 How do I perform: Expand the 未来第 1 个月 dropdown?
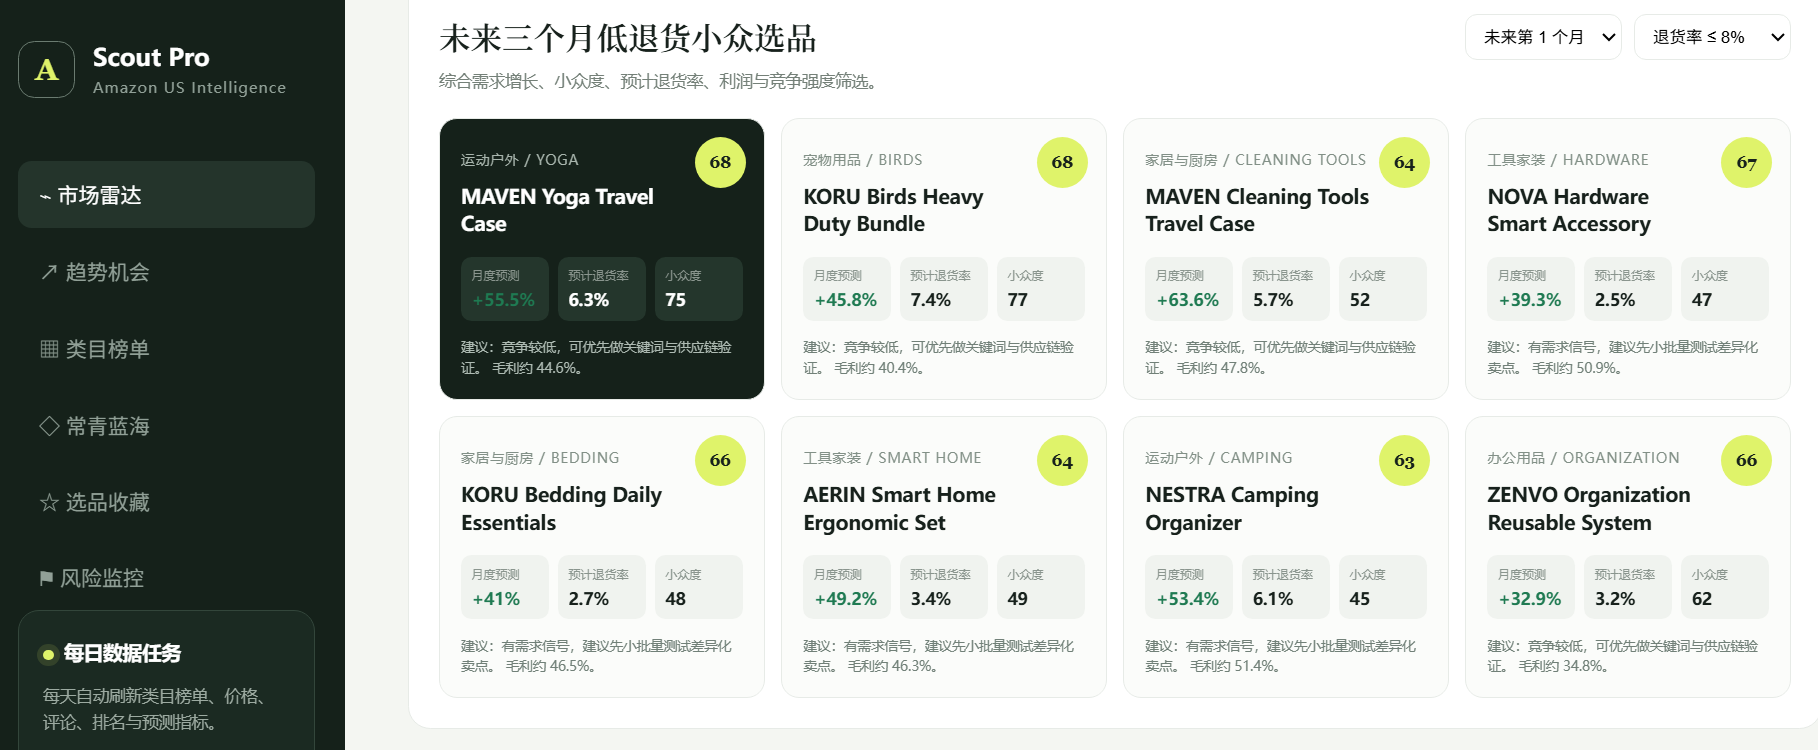pyautogui.click(x=1543, y=37)
